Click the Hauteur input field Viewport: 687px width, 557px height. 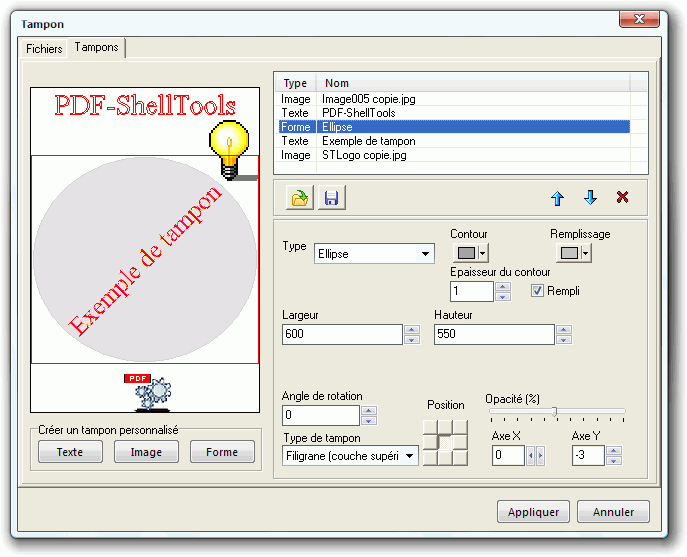494,334
